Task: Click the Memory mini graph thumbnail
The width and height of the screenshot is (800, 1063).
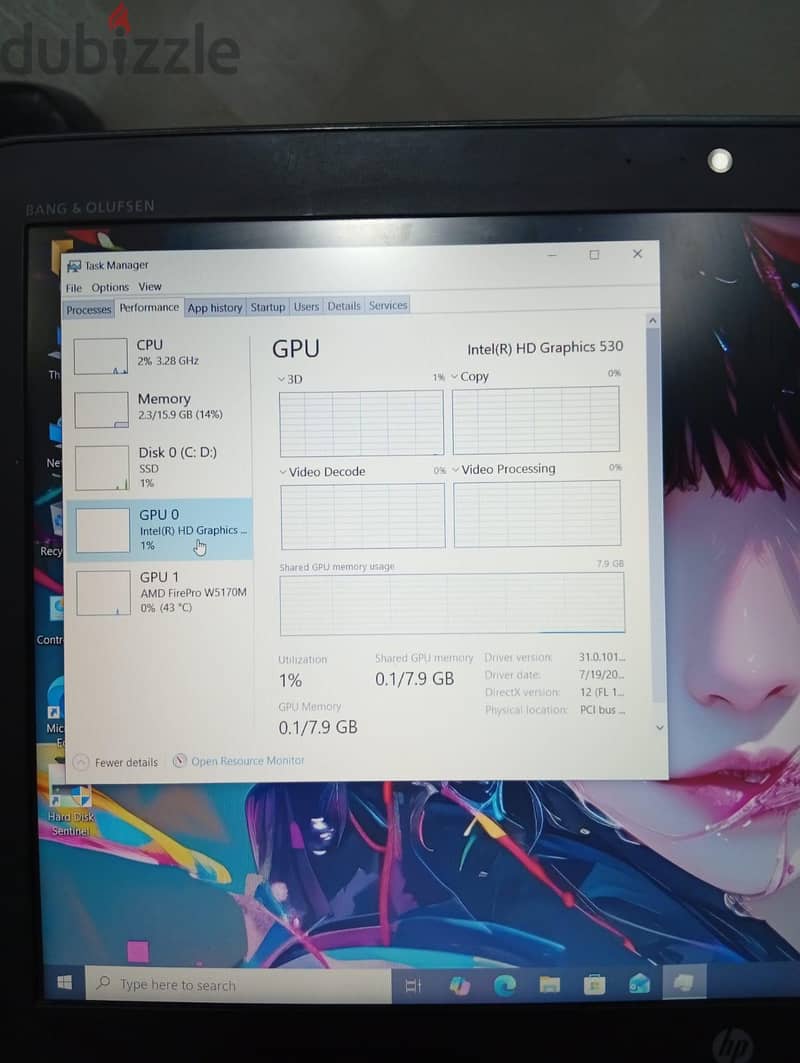Action: (101, 409)
